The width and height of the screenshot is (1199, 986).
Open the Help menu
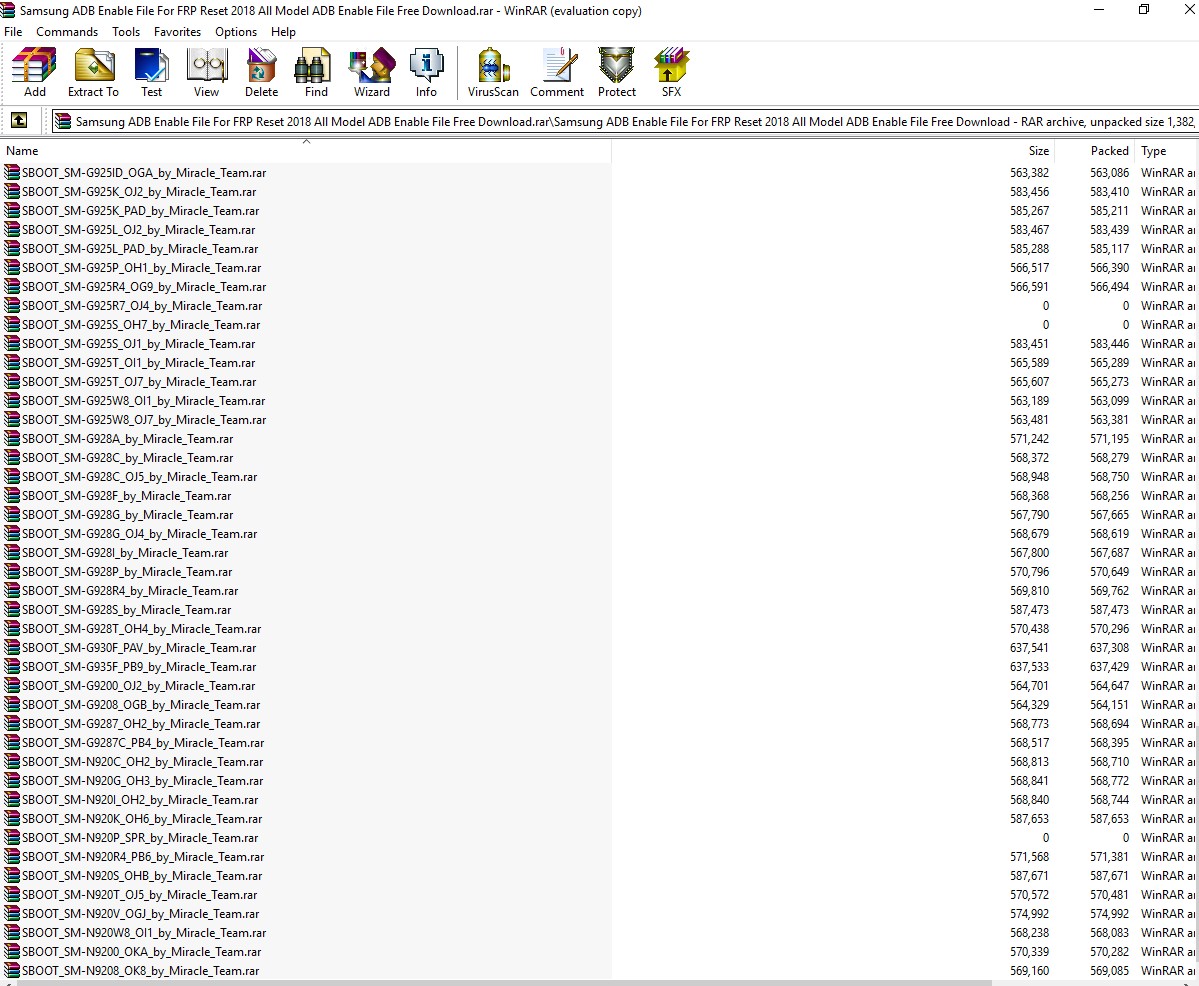[x=283, y=31]
